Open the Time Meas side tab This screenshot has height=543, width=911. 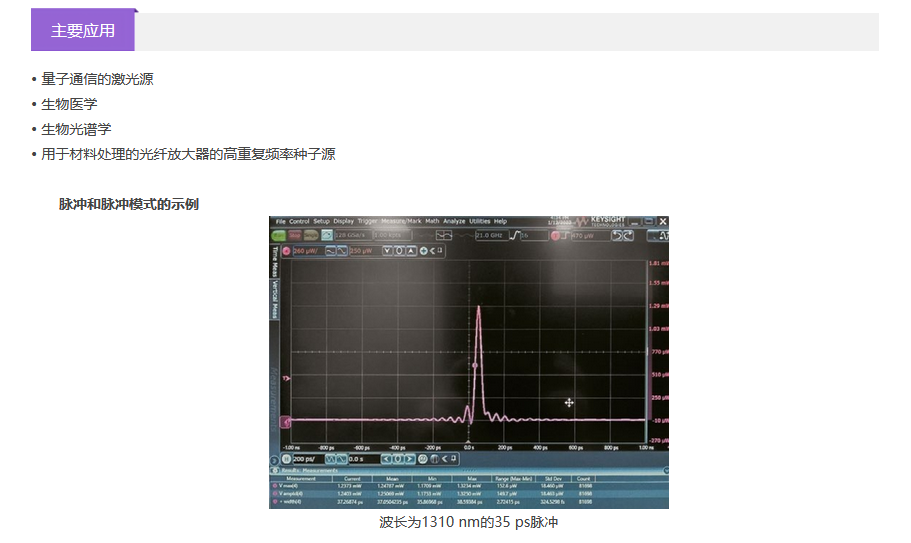[x=274, y=261]
